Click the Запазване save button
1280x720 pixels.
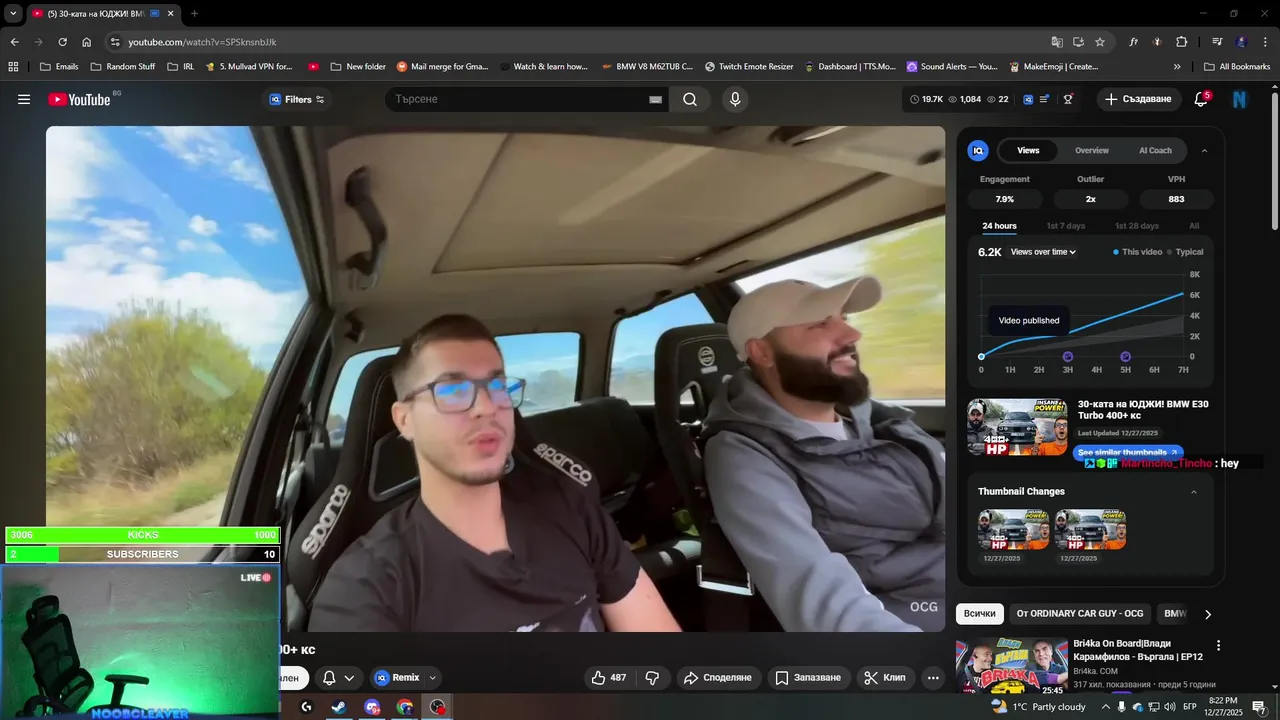point(808,677)
